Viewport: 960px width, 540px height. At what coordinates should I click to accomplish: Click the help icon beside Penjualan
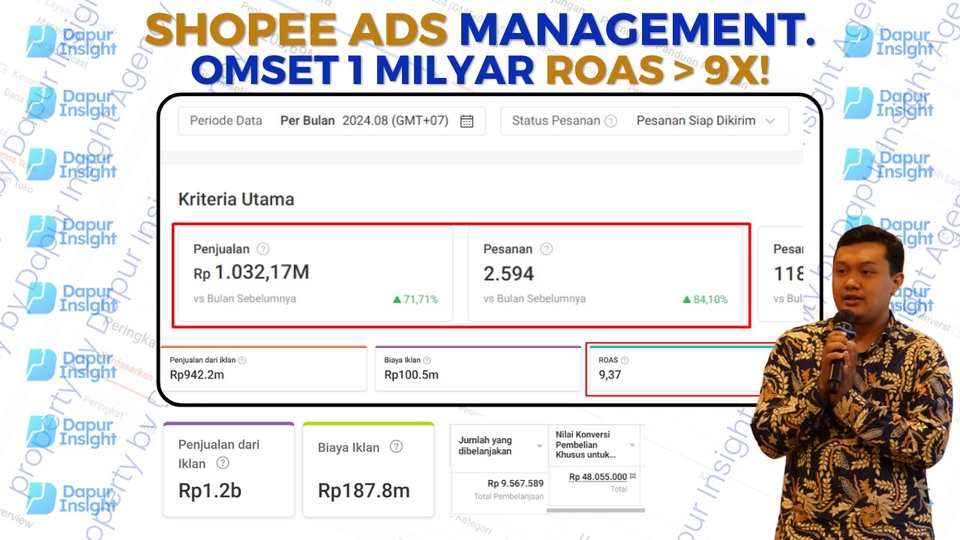pos(263,249)
